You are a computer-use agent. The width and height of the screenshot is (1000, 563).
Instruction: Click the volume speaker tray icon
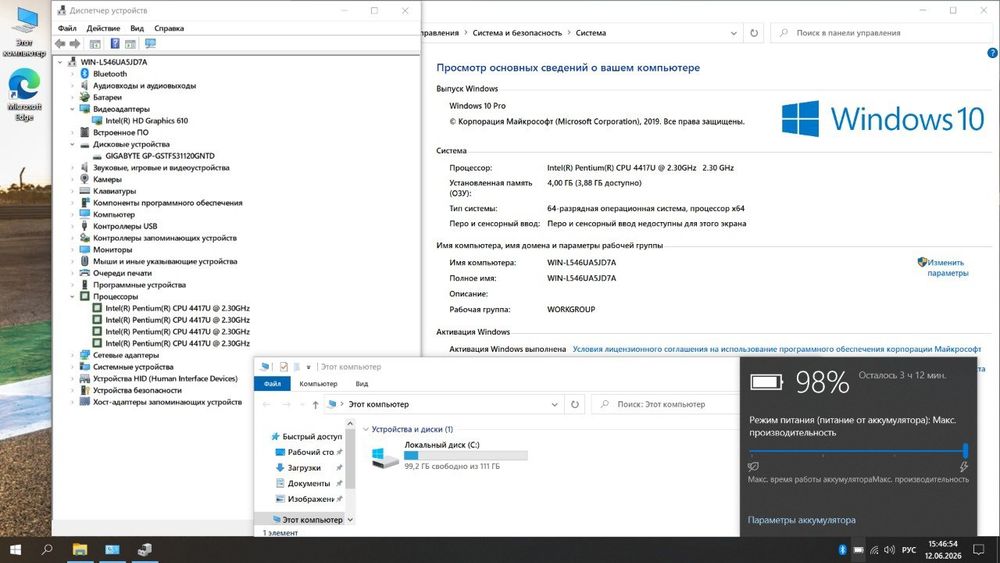tap(890, 550)
